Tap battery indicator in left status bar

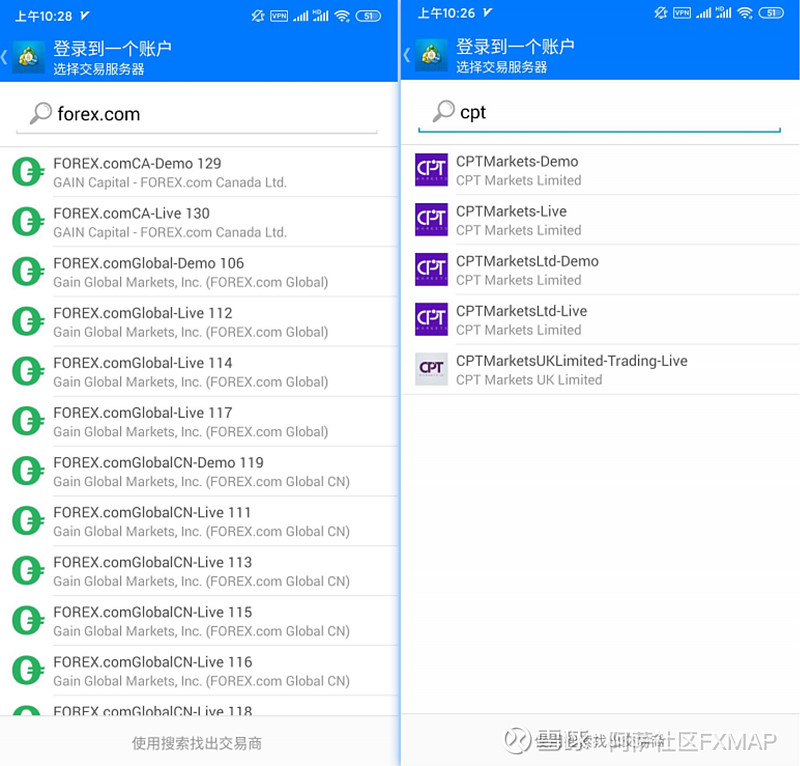(368, 16)
